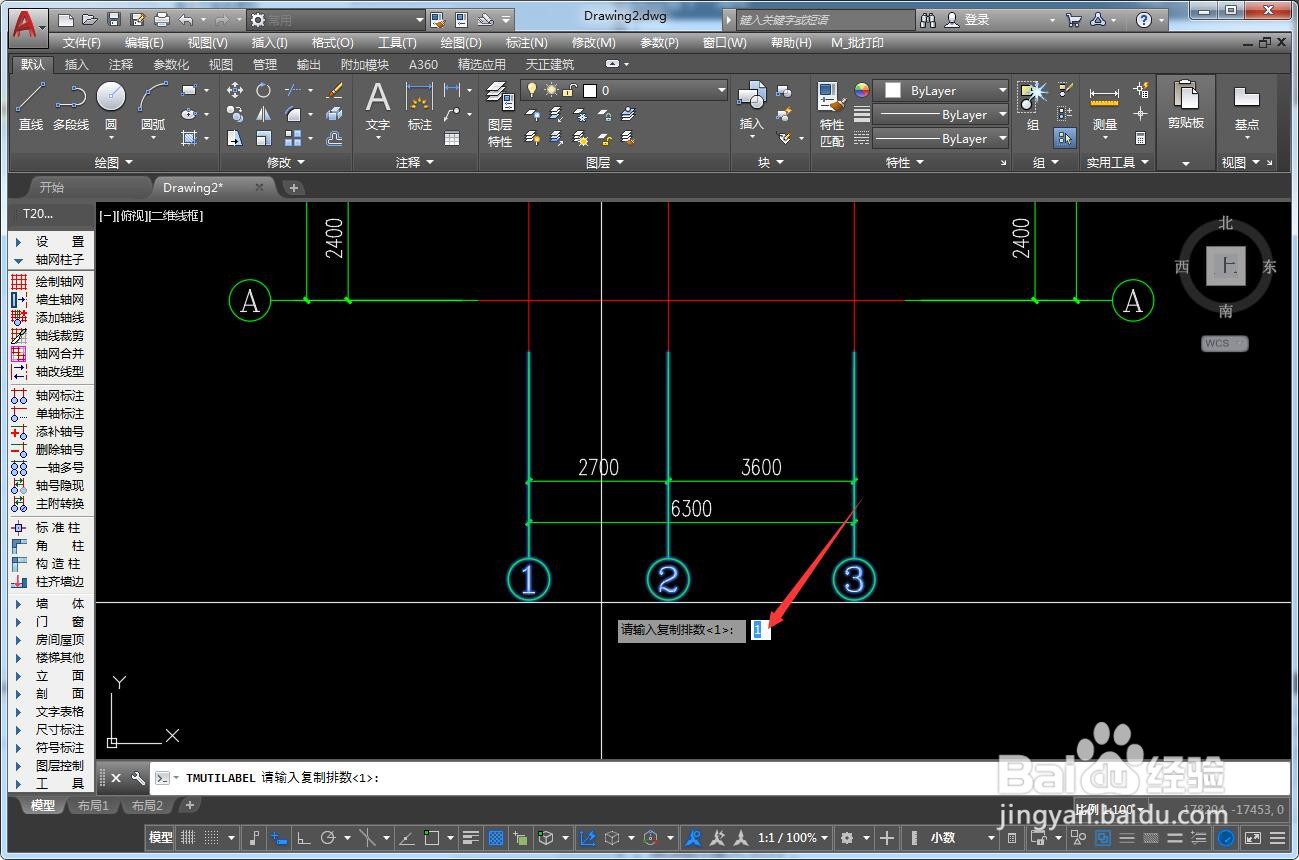Expand the 绘图 panel
The image size is (1299, 860).
pyautogui.click(x=113, y=162)
